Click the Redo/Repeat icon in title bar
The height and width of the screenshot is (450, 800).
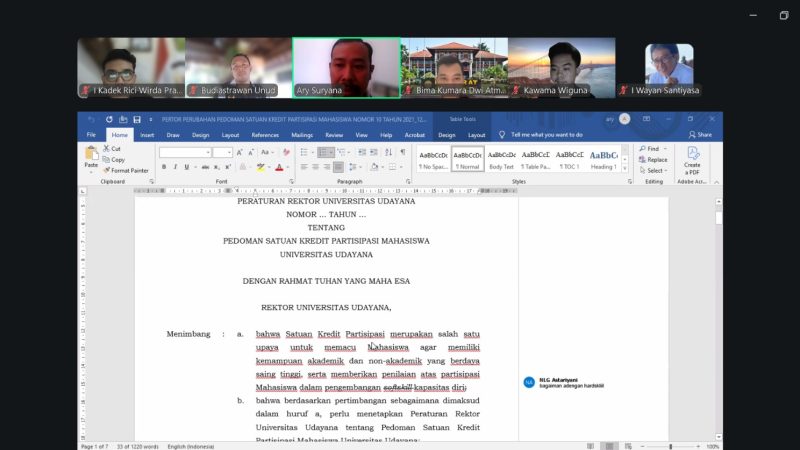point(109,119)
